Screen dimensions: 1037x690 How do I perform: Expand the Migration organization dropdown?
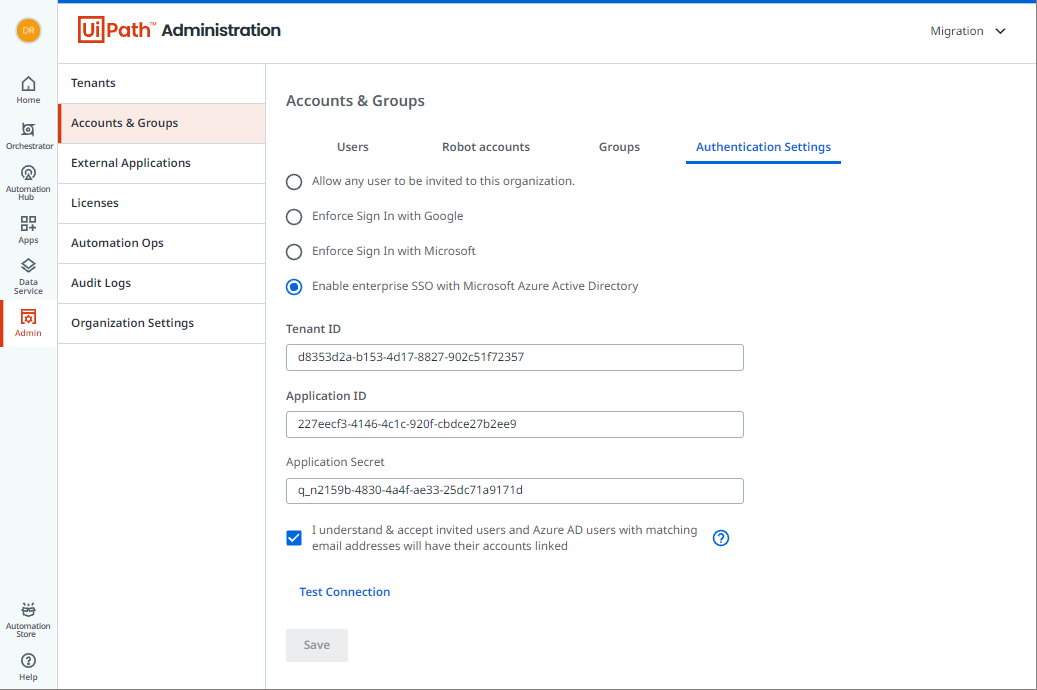coord(968,31)
